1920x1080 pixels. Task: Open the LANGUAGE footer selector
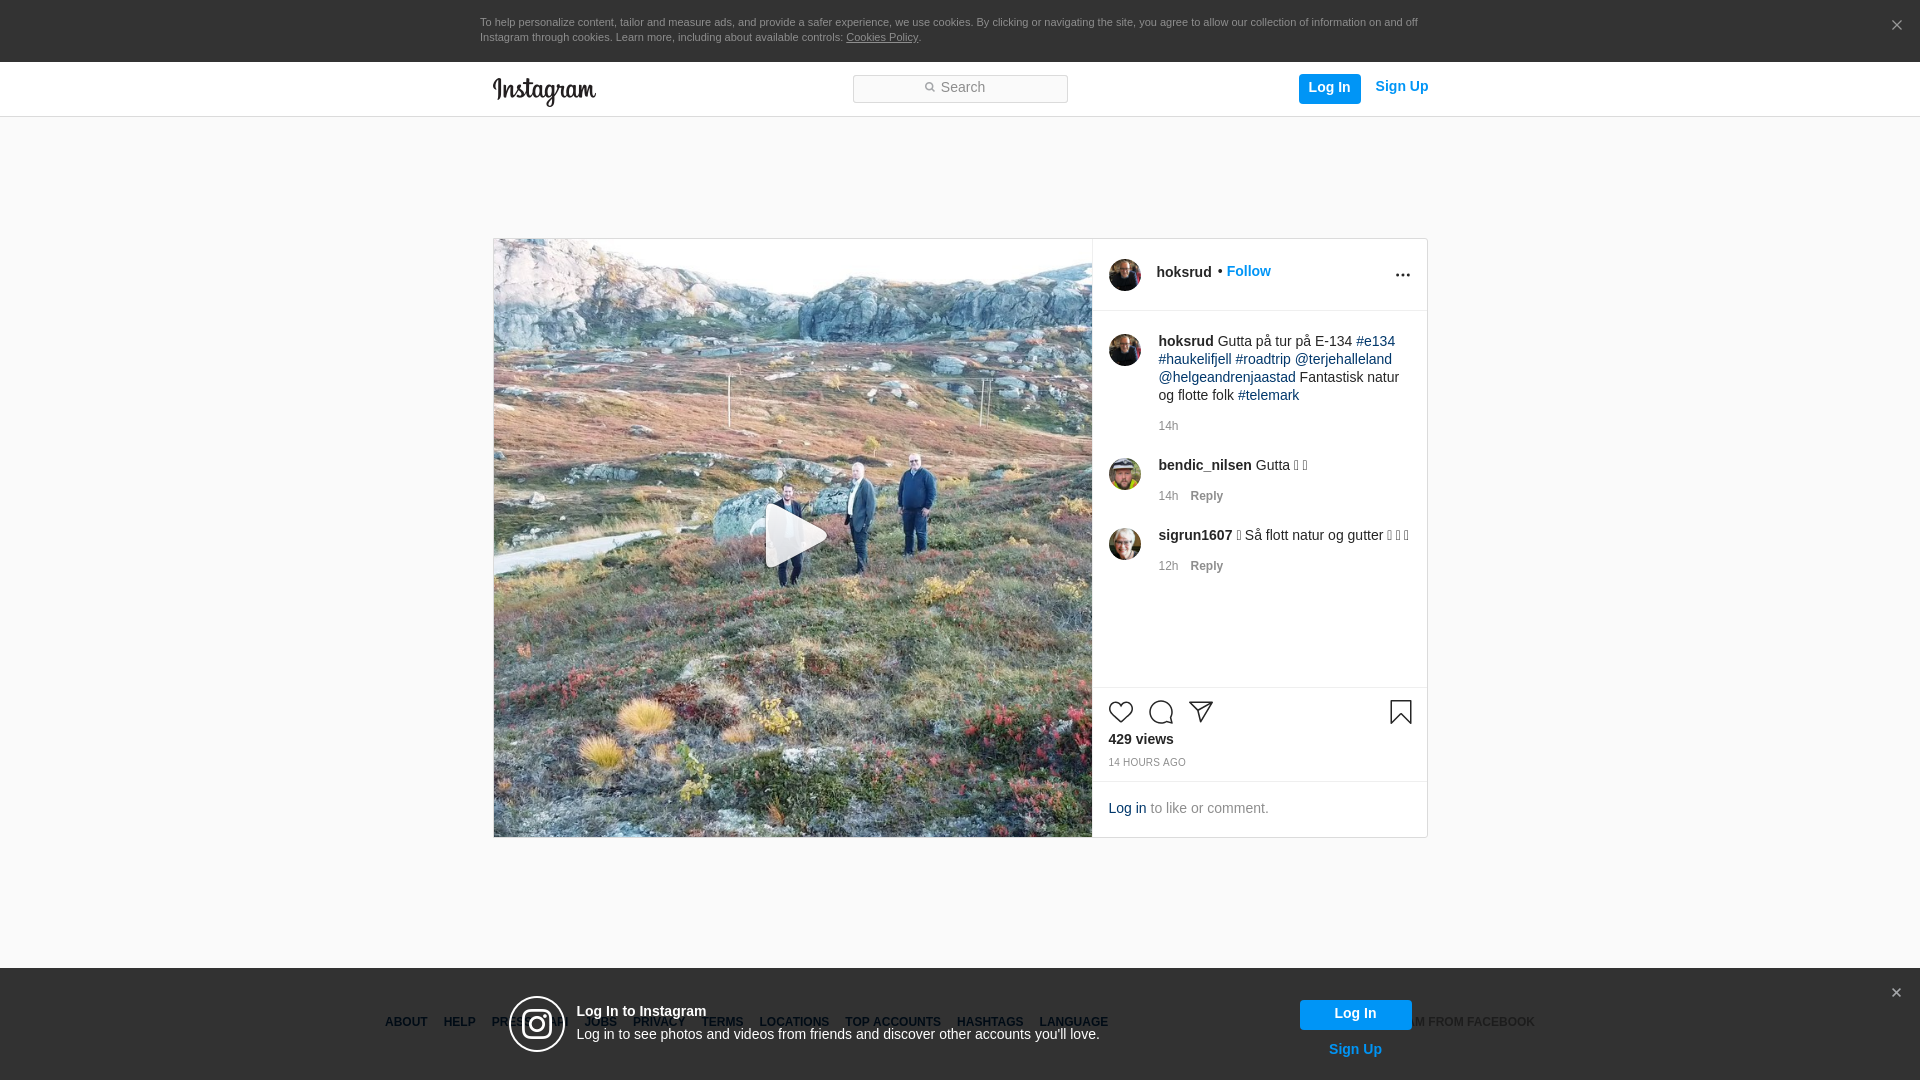[x=1073, y=1022]
